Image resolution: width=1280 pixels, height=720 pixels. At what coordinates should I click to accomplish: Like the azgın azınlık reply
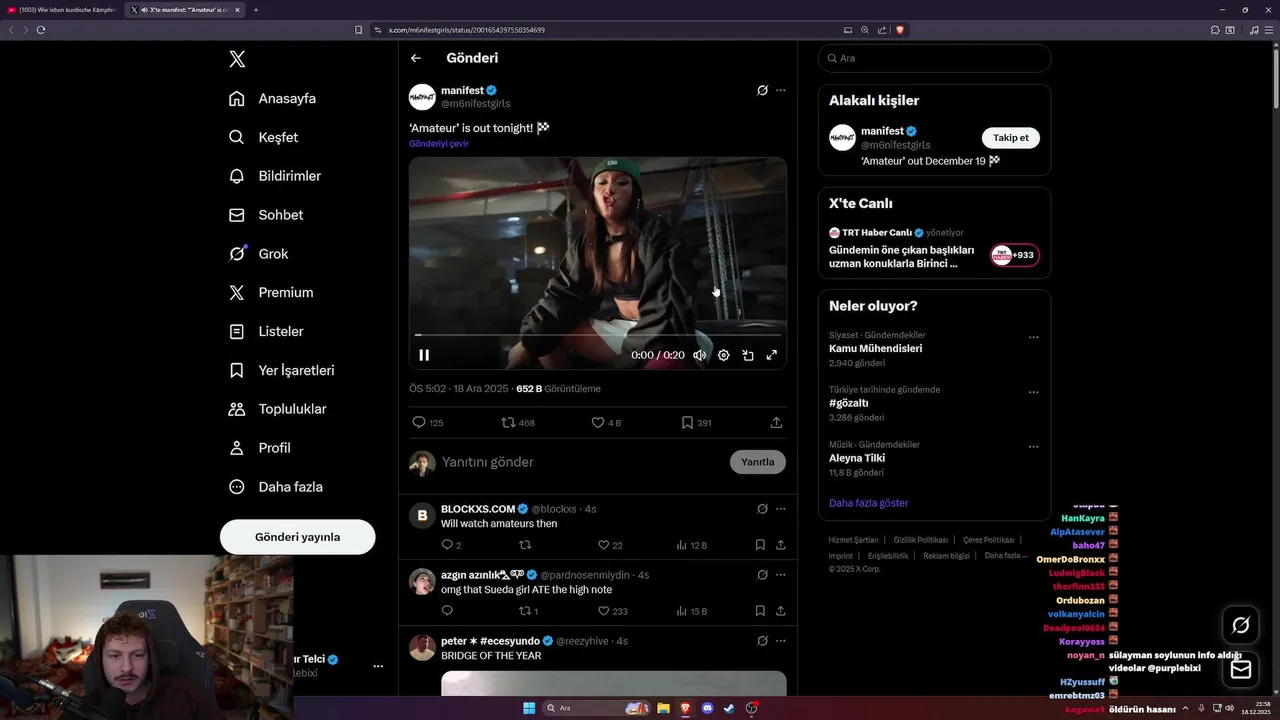pyautogui.click(x=613, y=611)
